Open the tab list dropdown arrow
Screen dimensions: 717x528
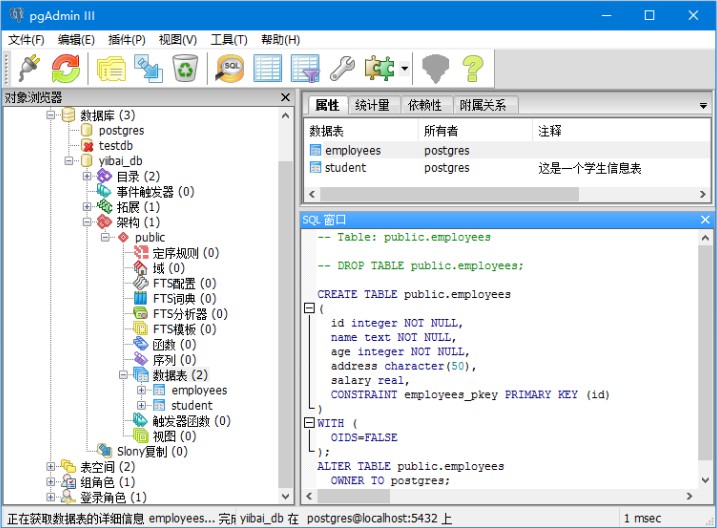[x=703, y=106]
